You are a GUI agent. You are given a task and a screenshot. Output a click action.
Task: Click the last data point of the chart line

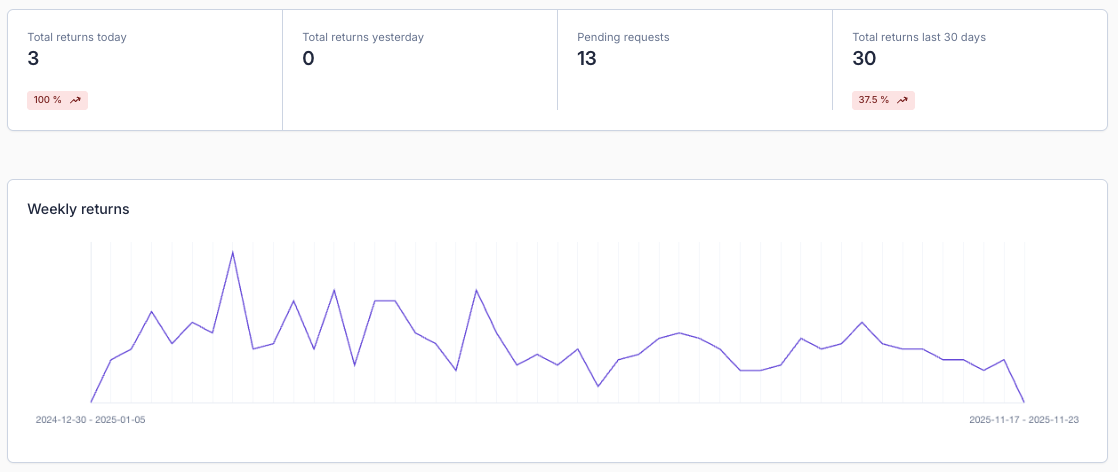coord(1024,402)
